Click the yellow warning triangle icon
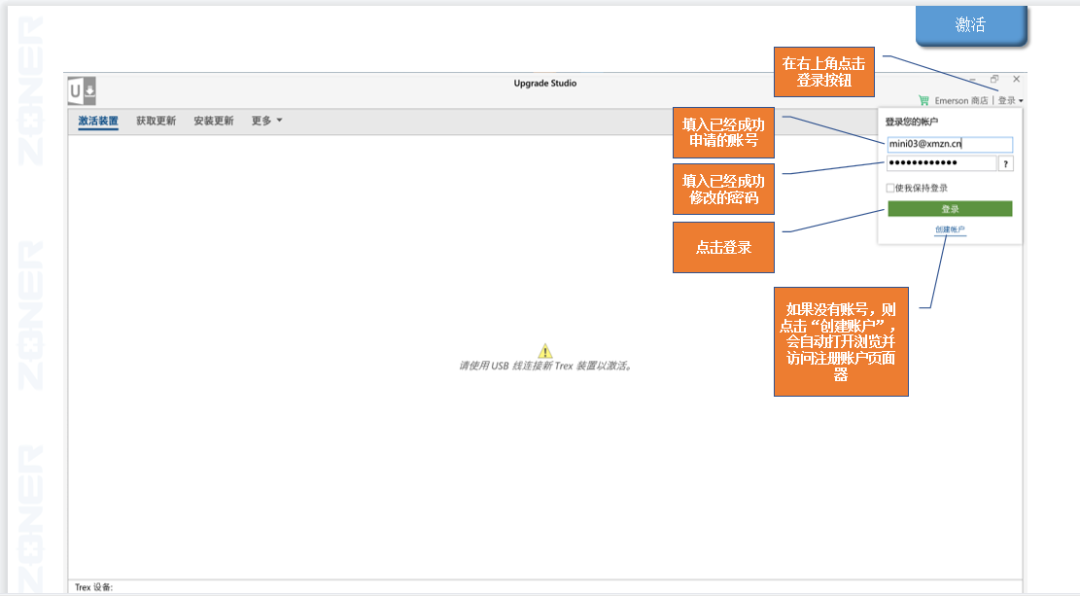1080x596 pixels. (545, 351)
